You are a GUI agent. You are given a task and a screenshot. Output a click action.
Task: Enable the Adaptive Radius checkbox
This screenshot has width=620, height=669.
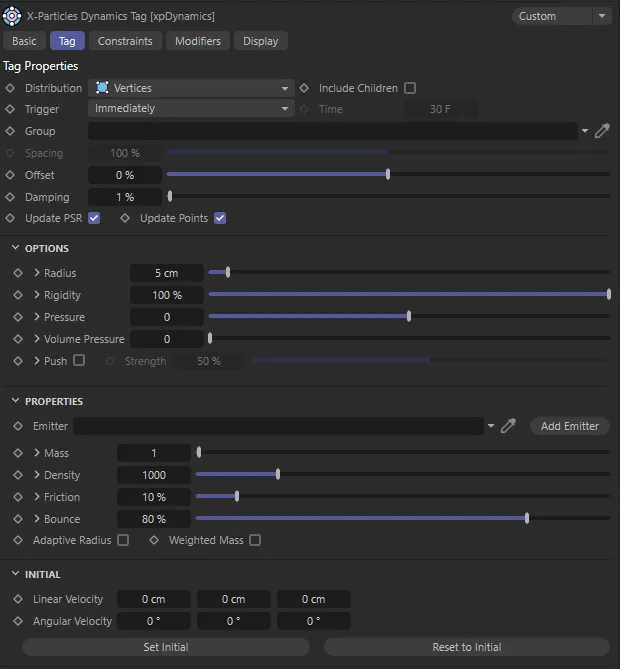pos(123,540)
